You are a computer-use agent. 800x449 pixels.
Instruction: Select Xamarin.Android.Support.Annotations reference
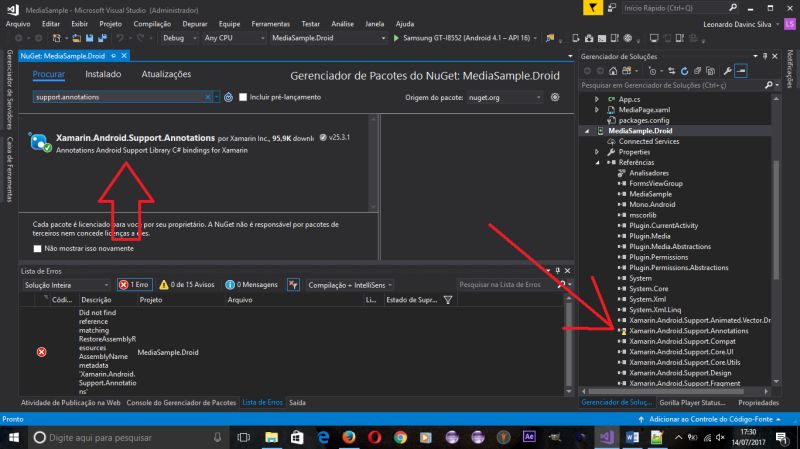point(688,331)
